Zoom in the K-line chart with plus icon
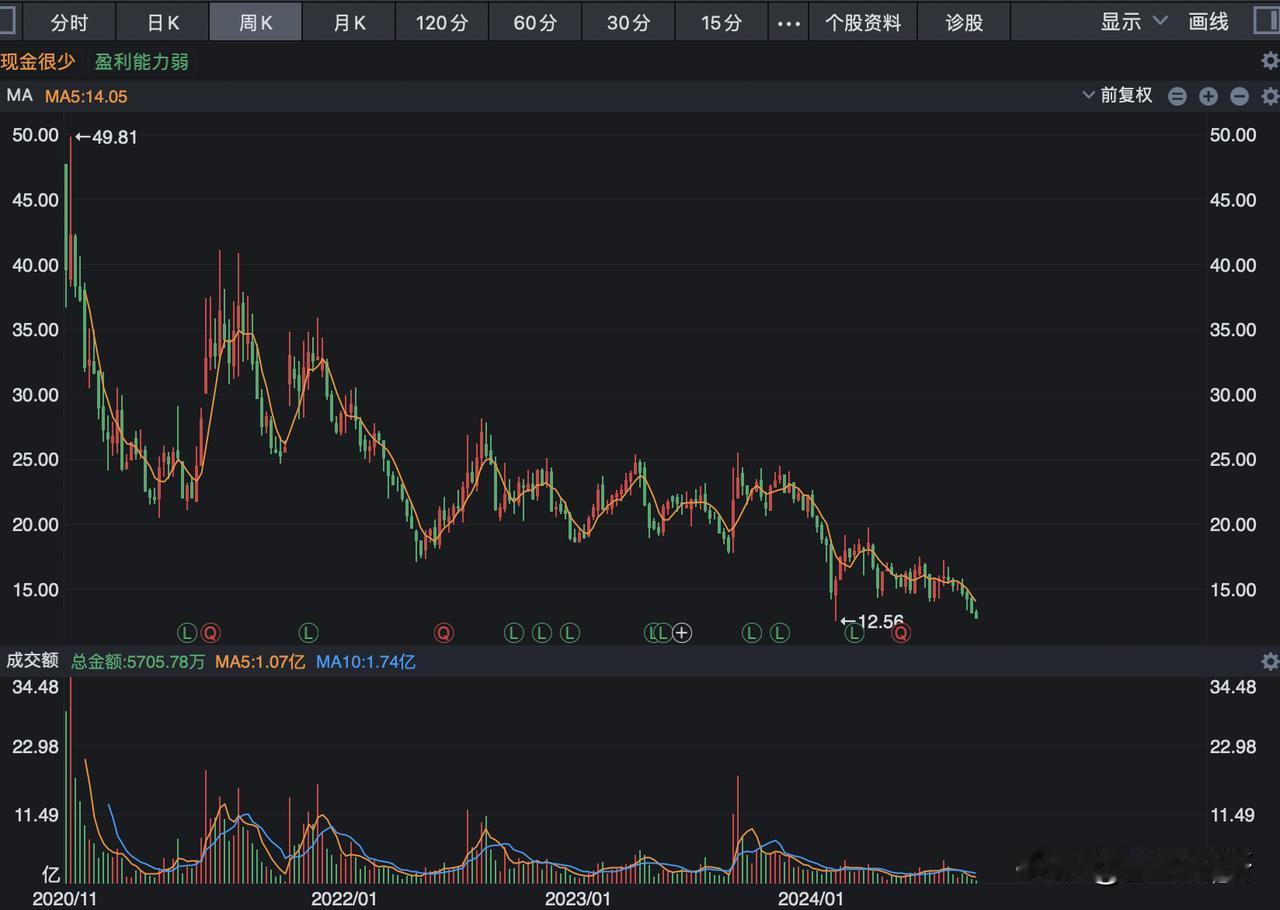1280x910 pixels. pos(1208,97)
